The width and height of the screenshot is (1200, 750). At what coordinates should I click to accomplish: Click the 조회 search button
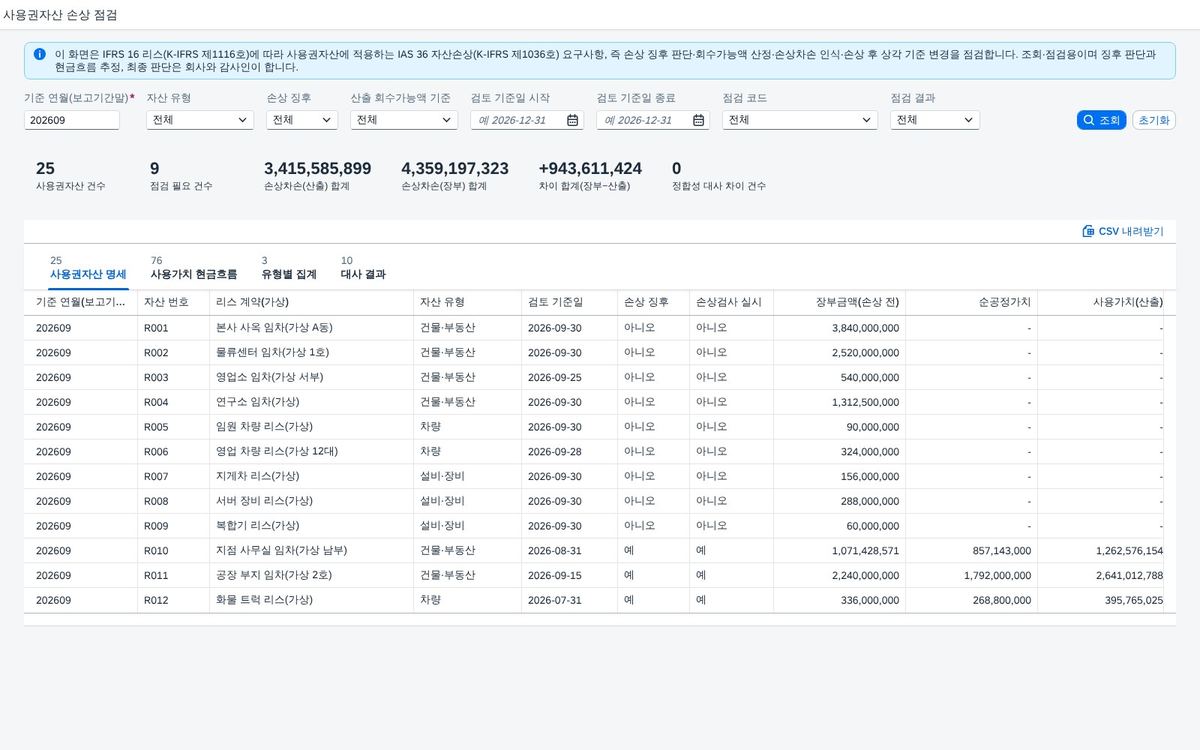[x=1101, y=120]
